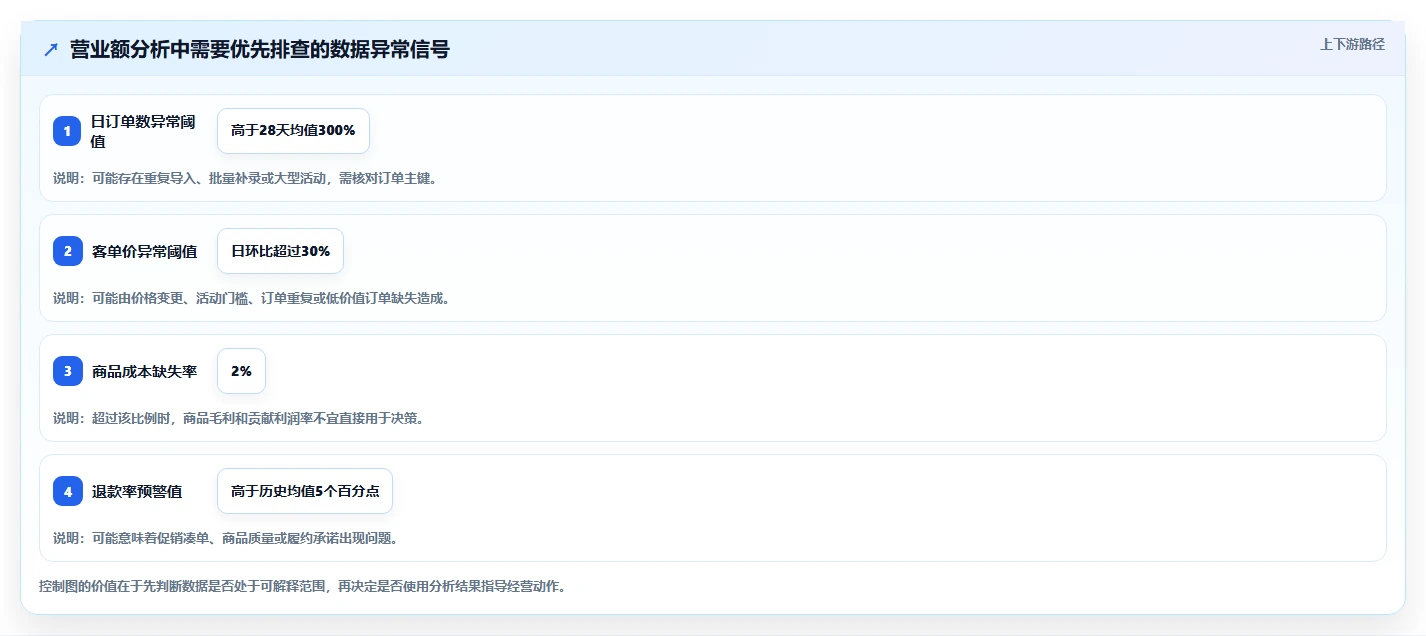This screenshot has height=636, width=1426.
Task: Click the label 商品成本缺失率
Action: click(x=144, y=371)
